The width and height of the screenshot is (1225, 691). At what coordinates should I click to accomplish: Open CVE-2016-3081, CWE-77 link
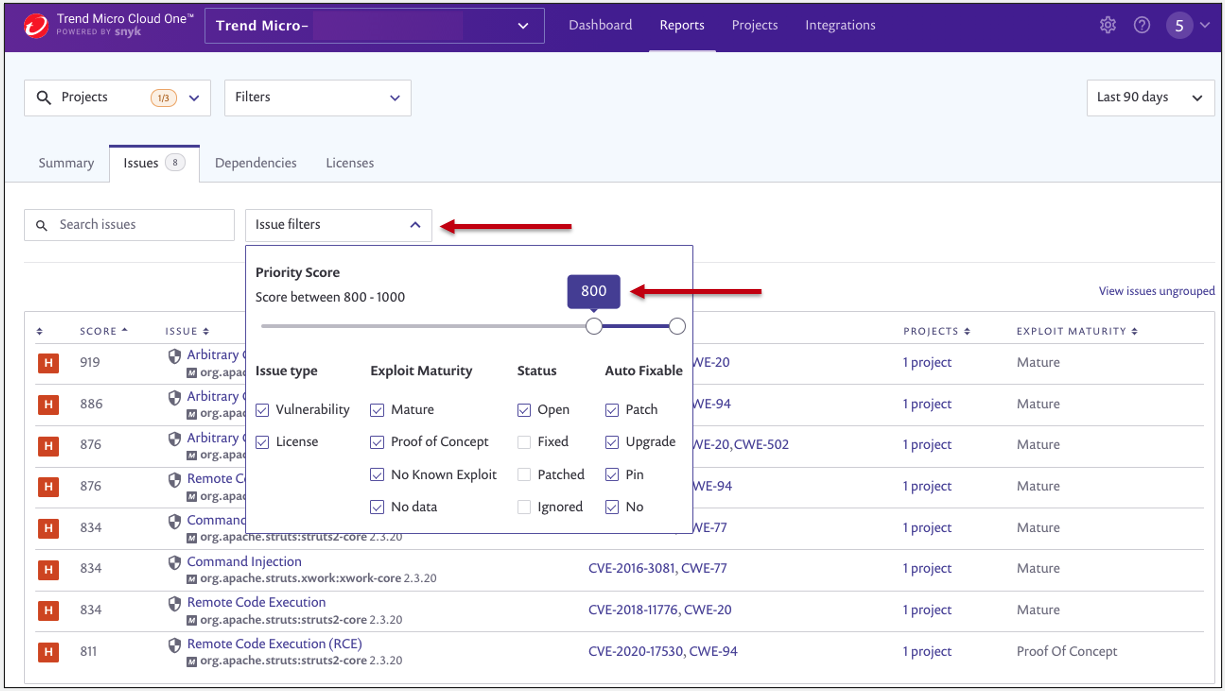(x=657, y=569)
